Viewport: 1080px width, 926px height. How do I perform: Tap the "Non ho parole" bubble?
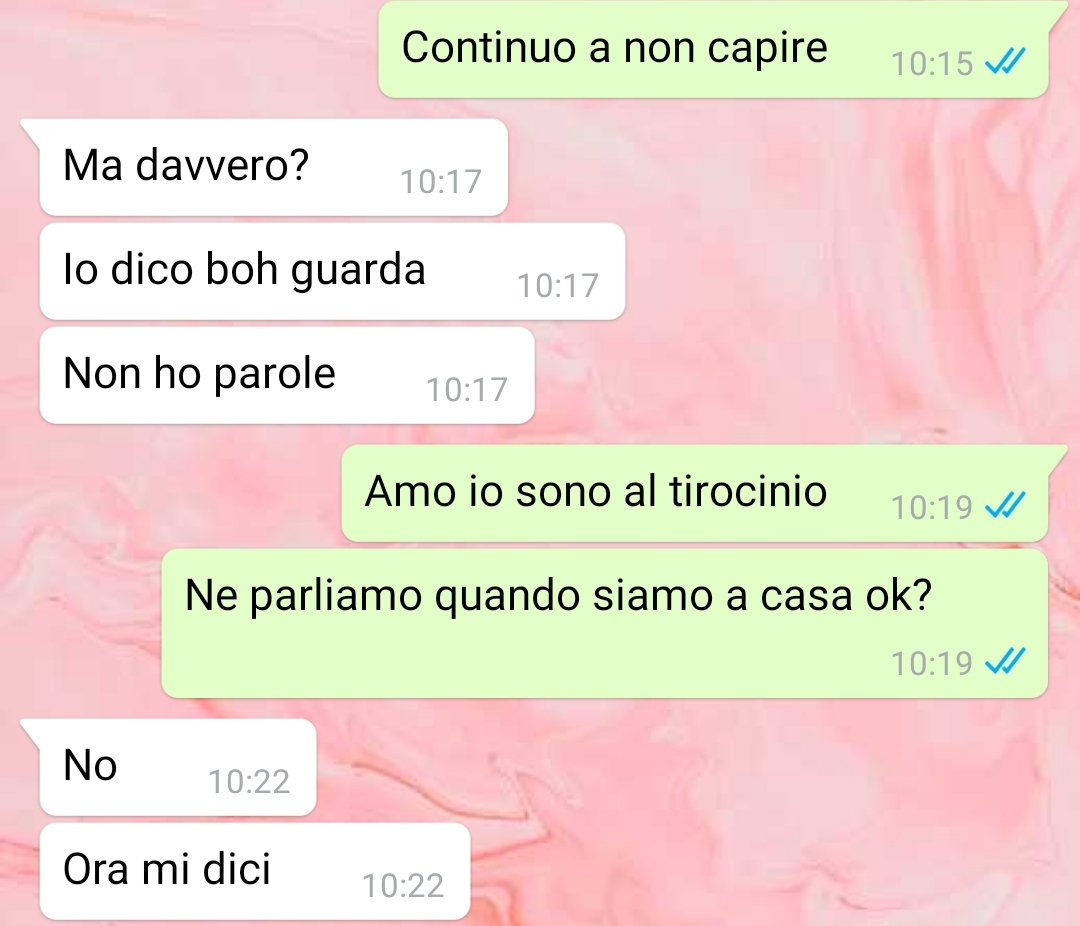(x=287, y=375)
